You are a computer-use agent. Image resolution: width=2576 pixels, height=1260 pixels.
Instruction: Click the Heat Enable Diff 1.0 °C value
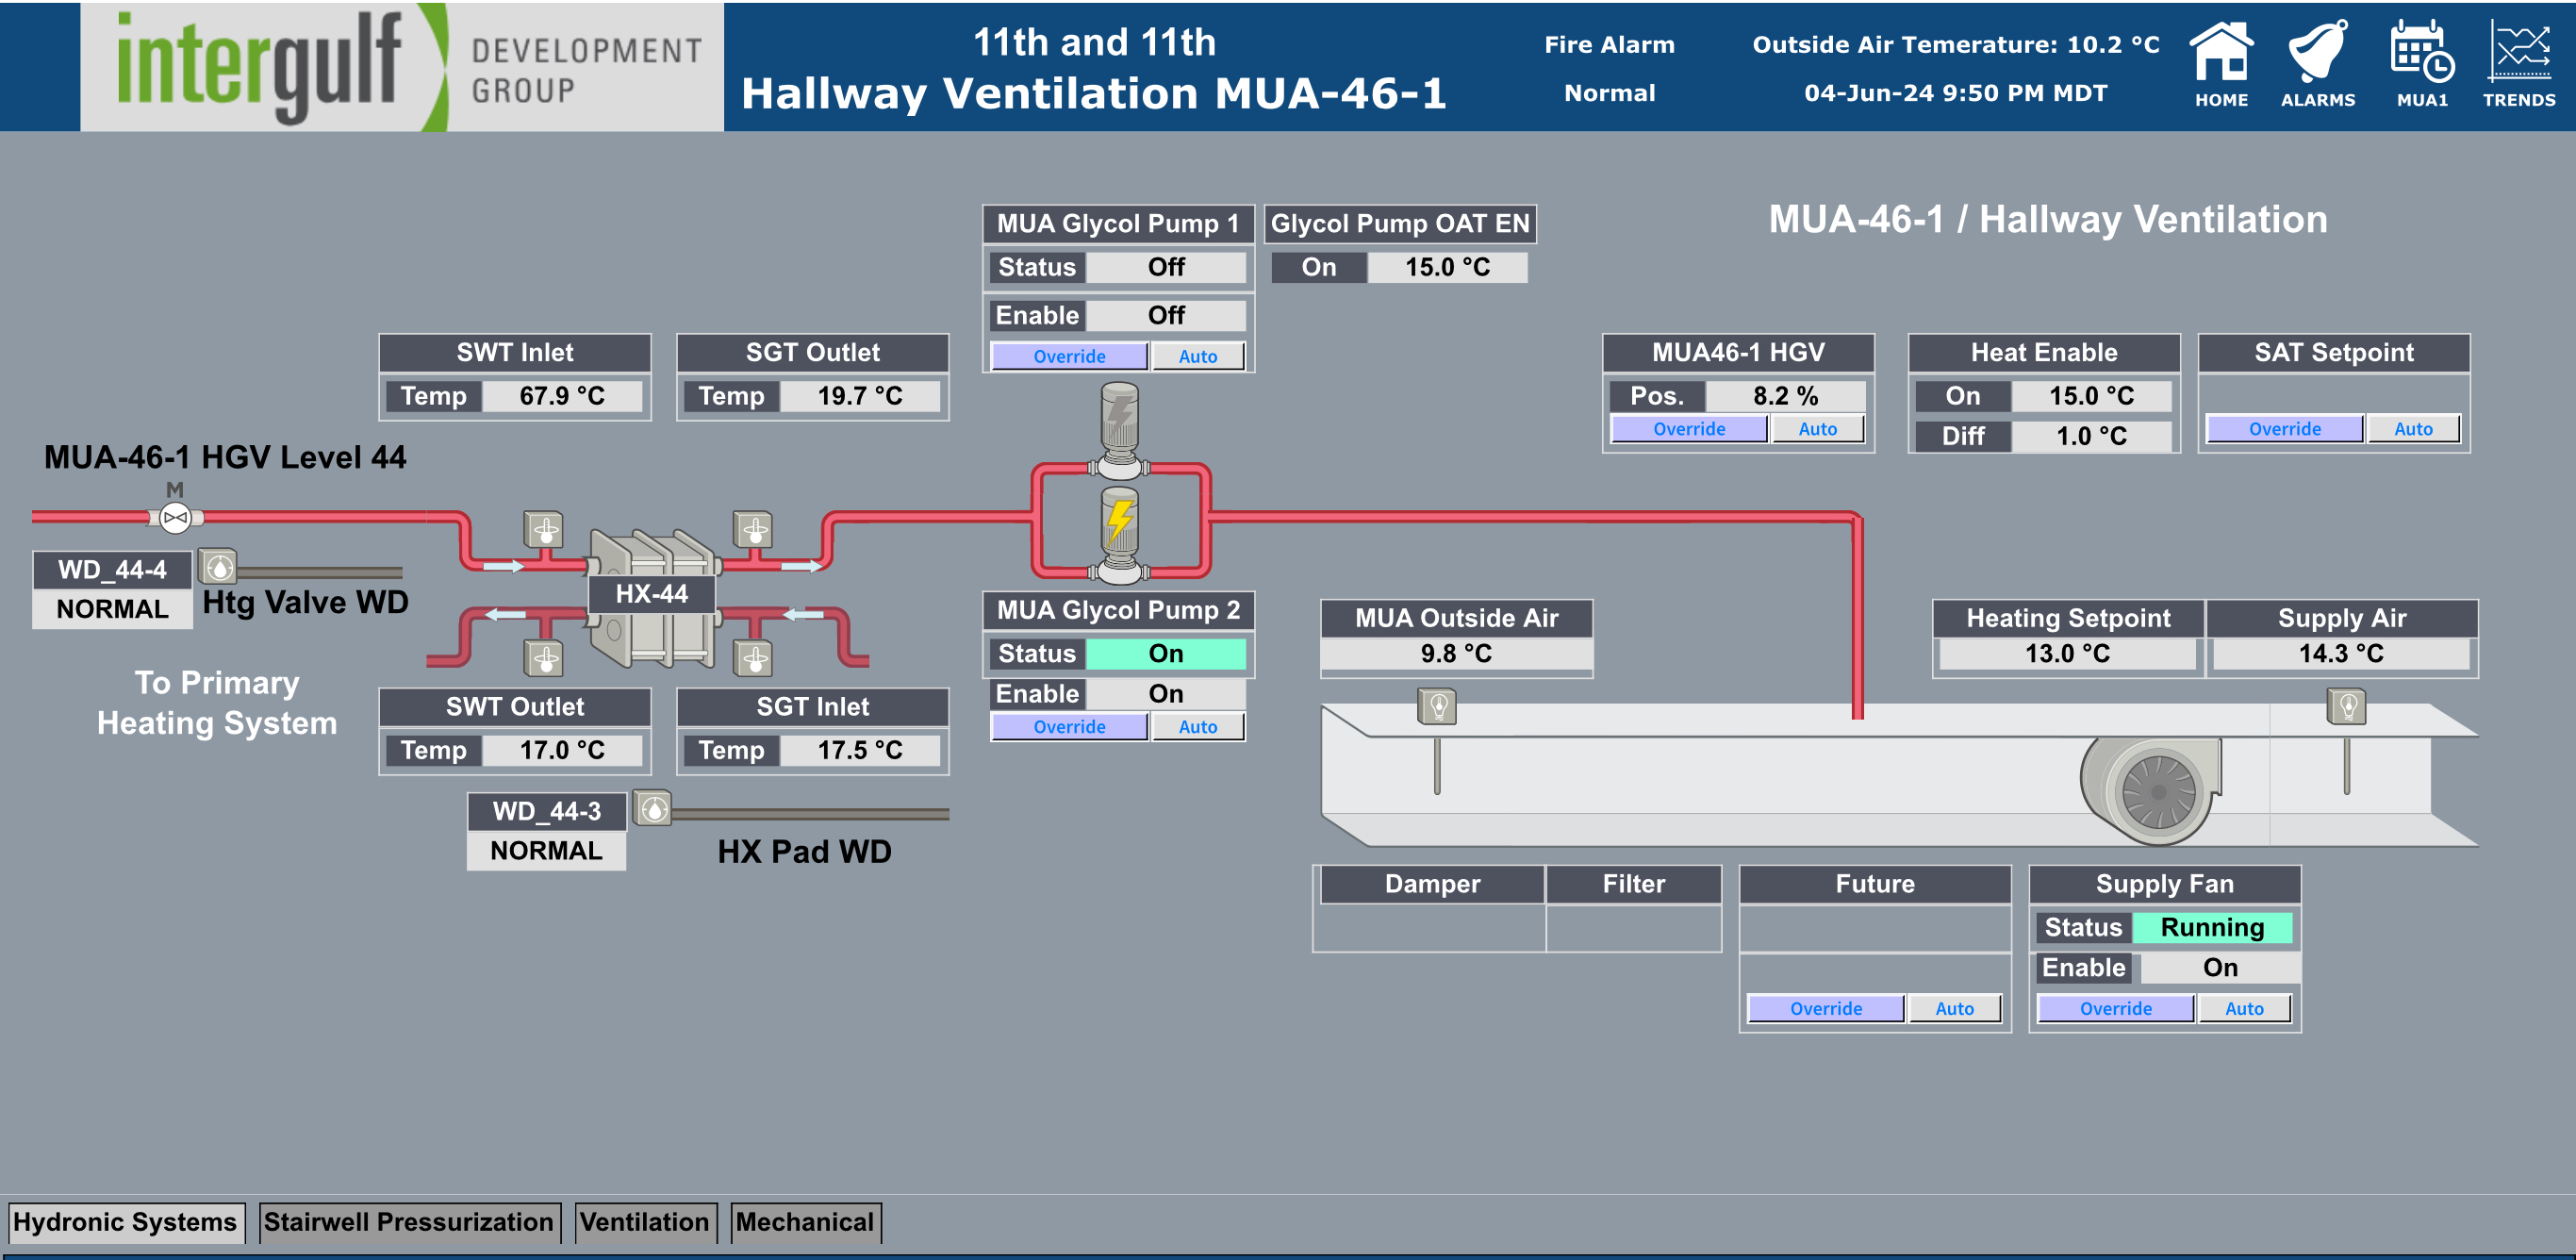tap(2091, 436)
